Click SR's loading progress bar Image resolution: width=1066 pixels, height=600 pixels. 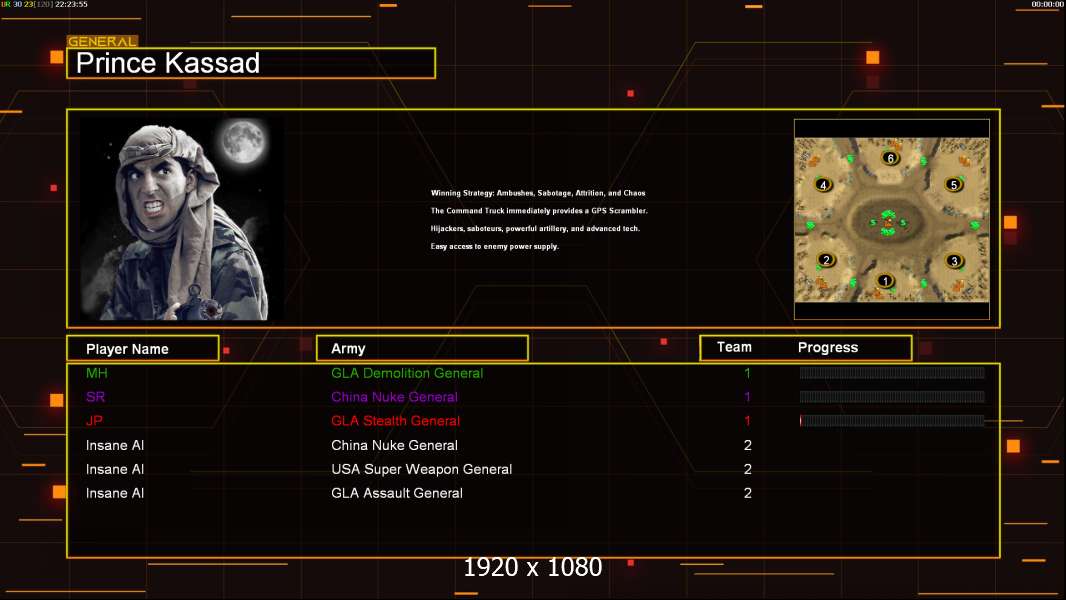pyautogui.click(x=892, y=396)
